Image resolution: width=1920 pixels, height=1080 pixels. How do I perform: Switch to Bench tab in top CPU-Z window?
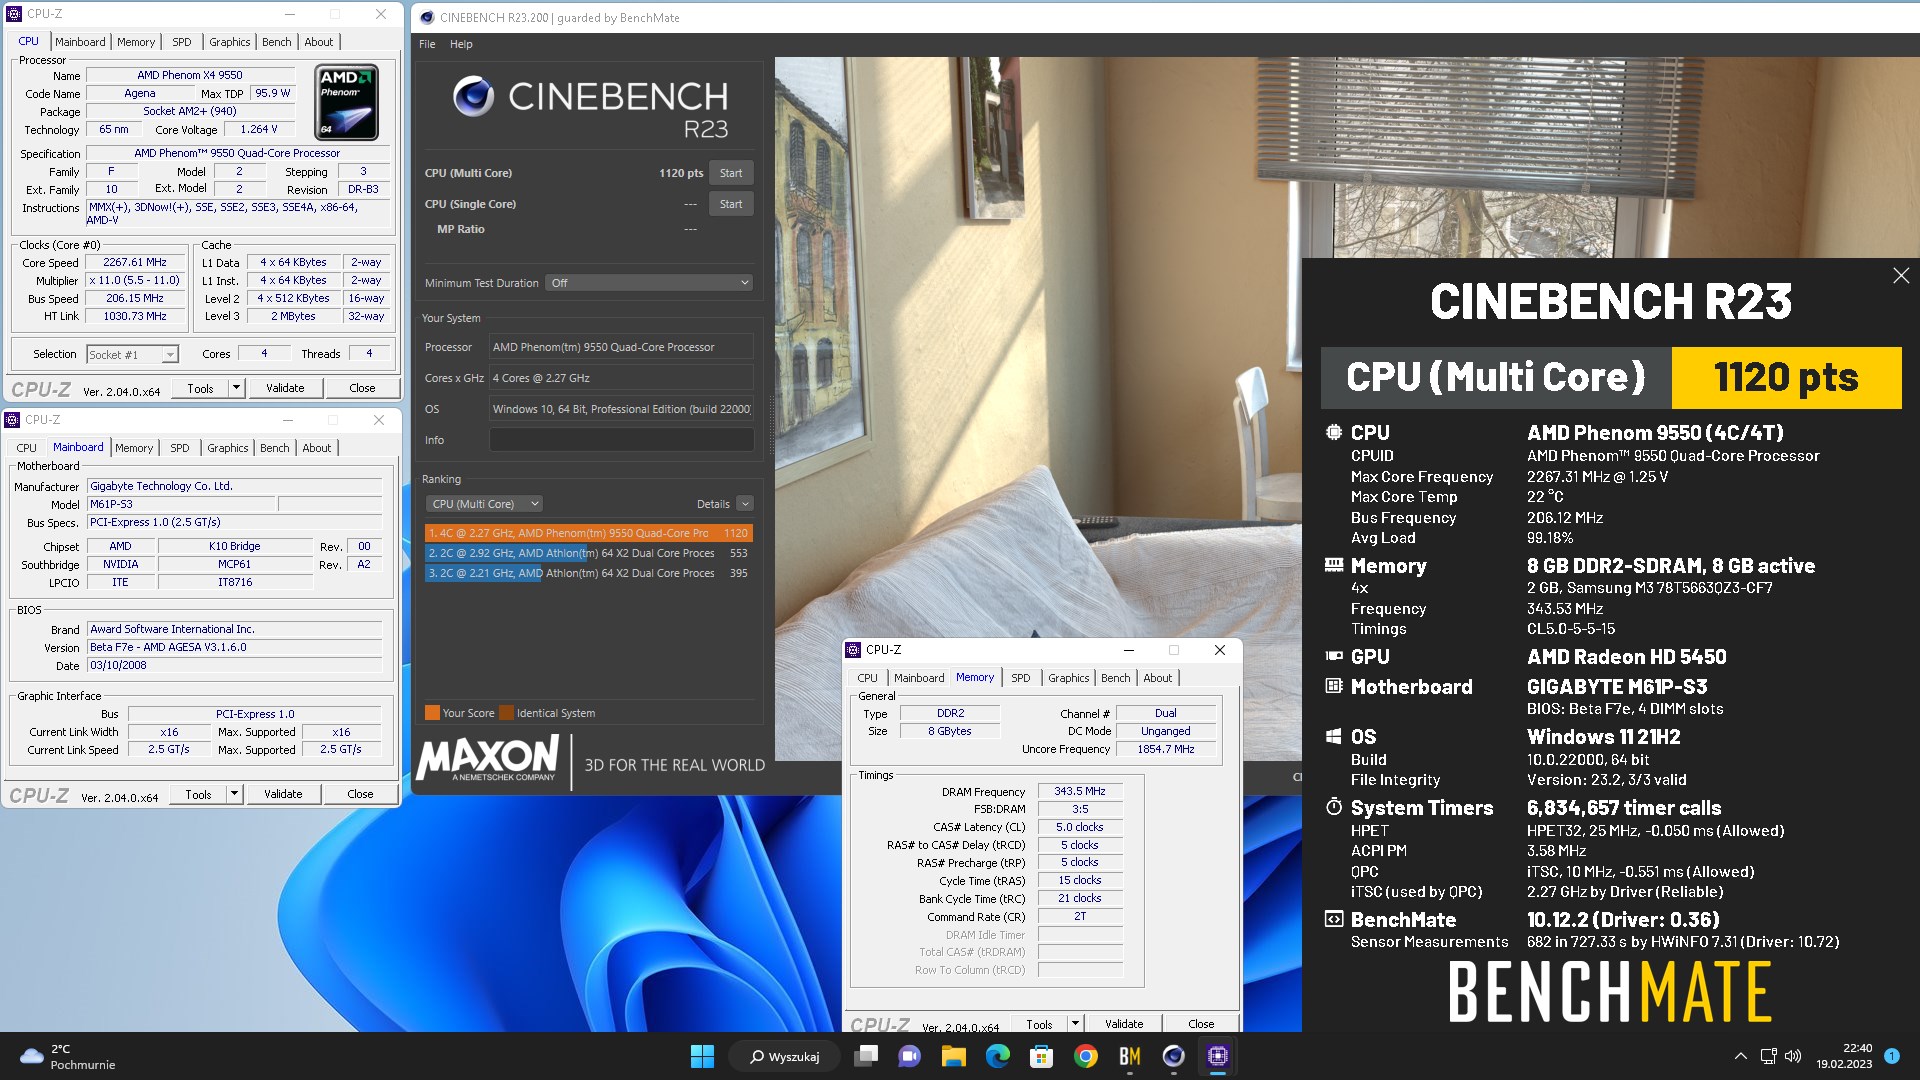point(277,42)
